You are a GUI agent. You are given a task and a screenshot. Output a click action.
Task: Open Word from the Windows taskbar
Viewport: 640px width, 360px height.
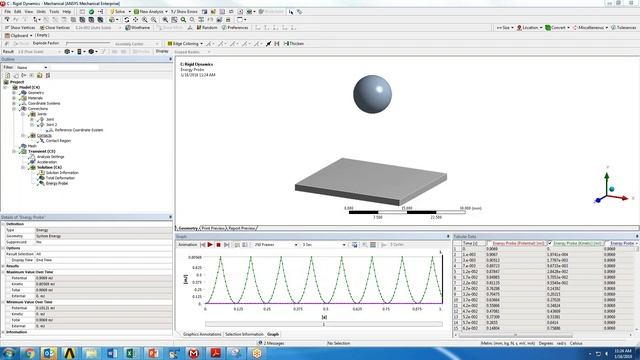coord(112,353)
